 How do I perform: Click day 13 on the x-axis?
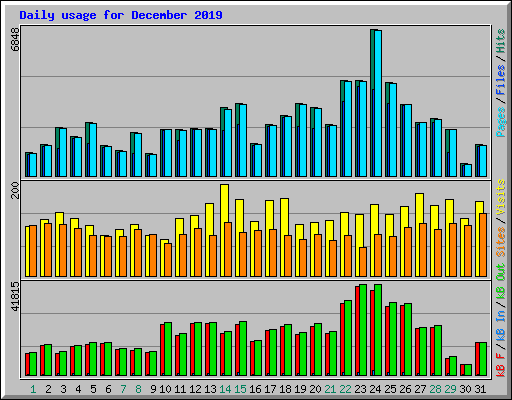pyautogui.click(x=210, y=389)
